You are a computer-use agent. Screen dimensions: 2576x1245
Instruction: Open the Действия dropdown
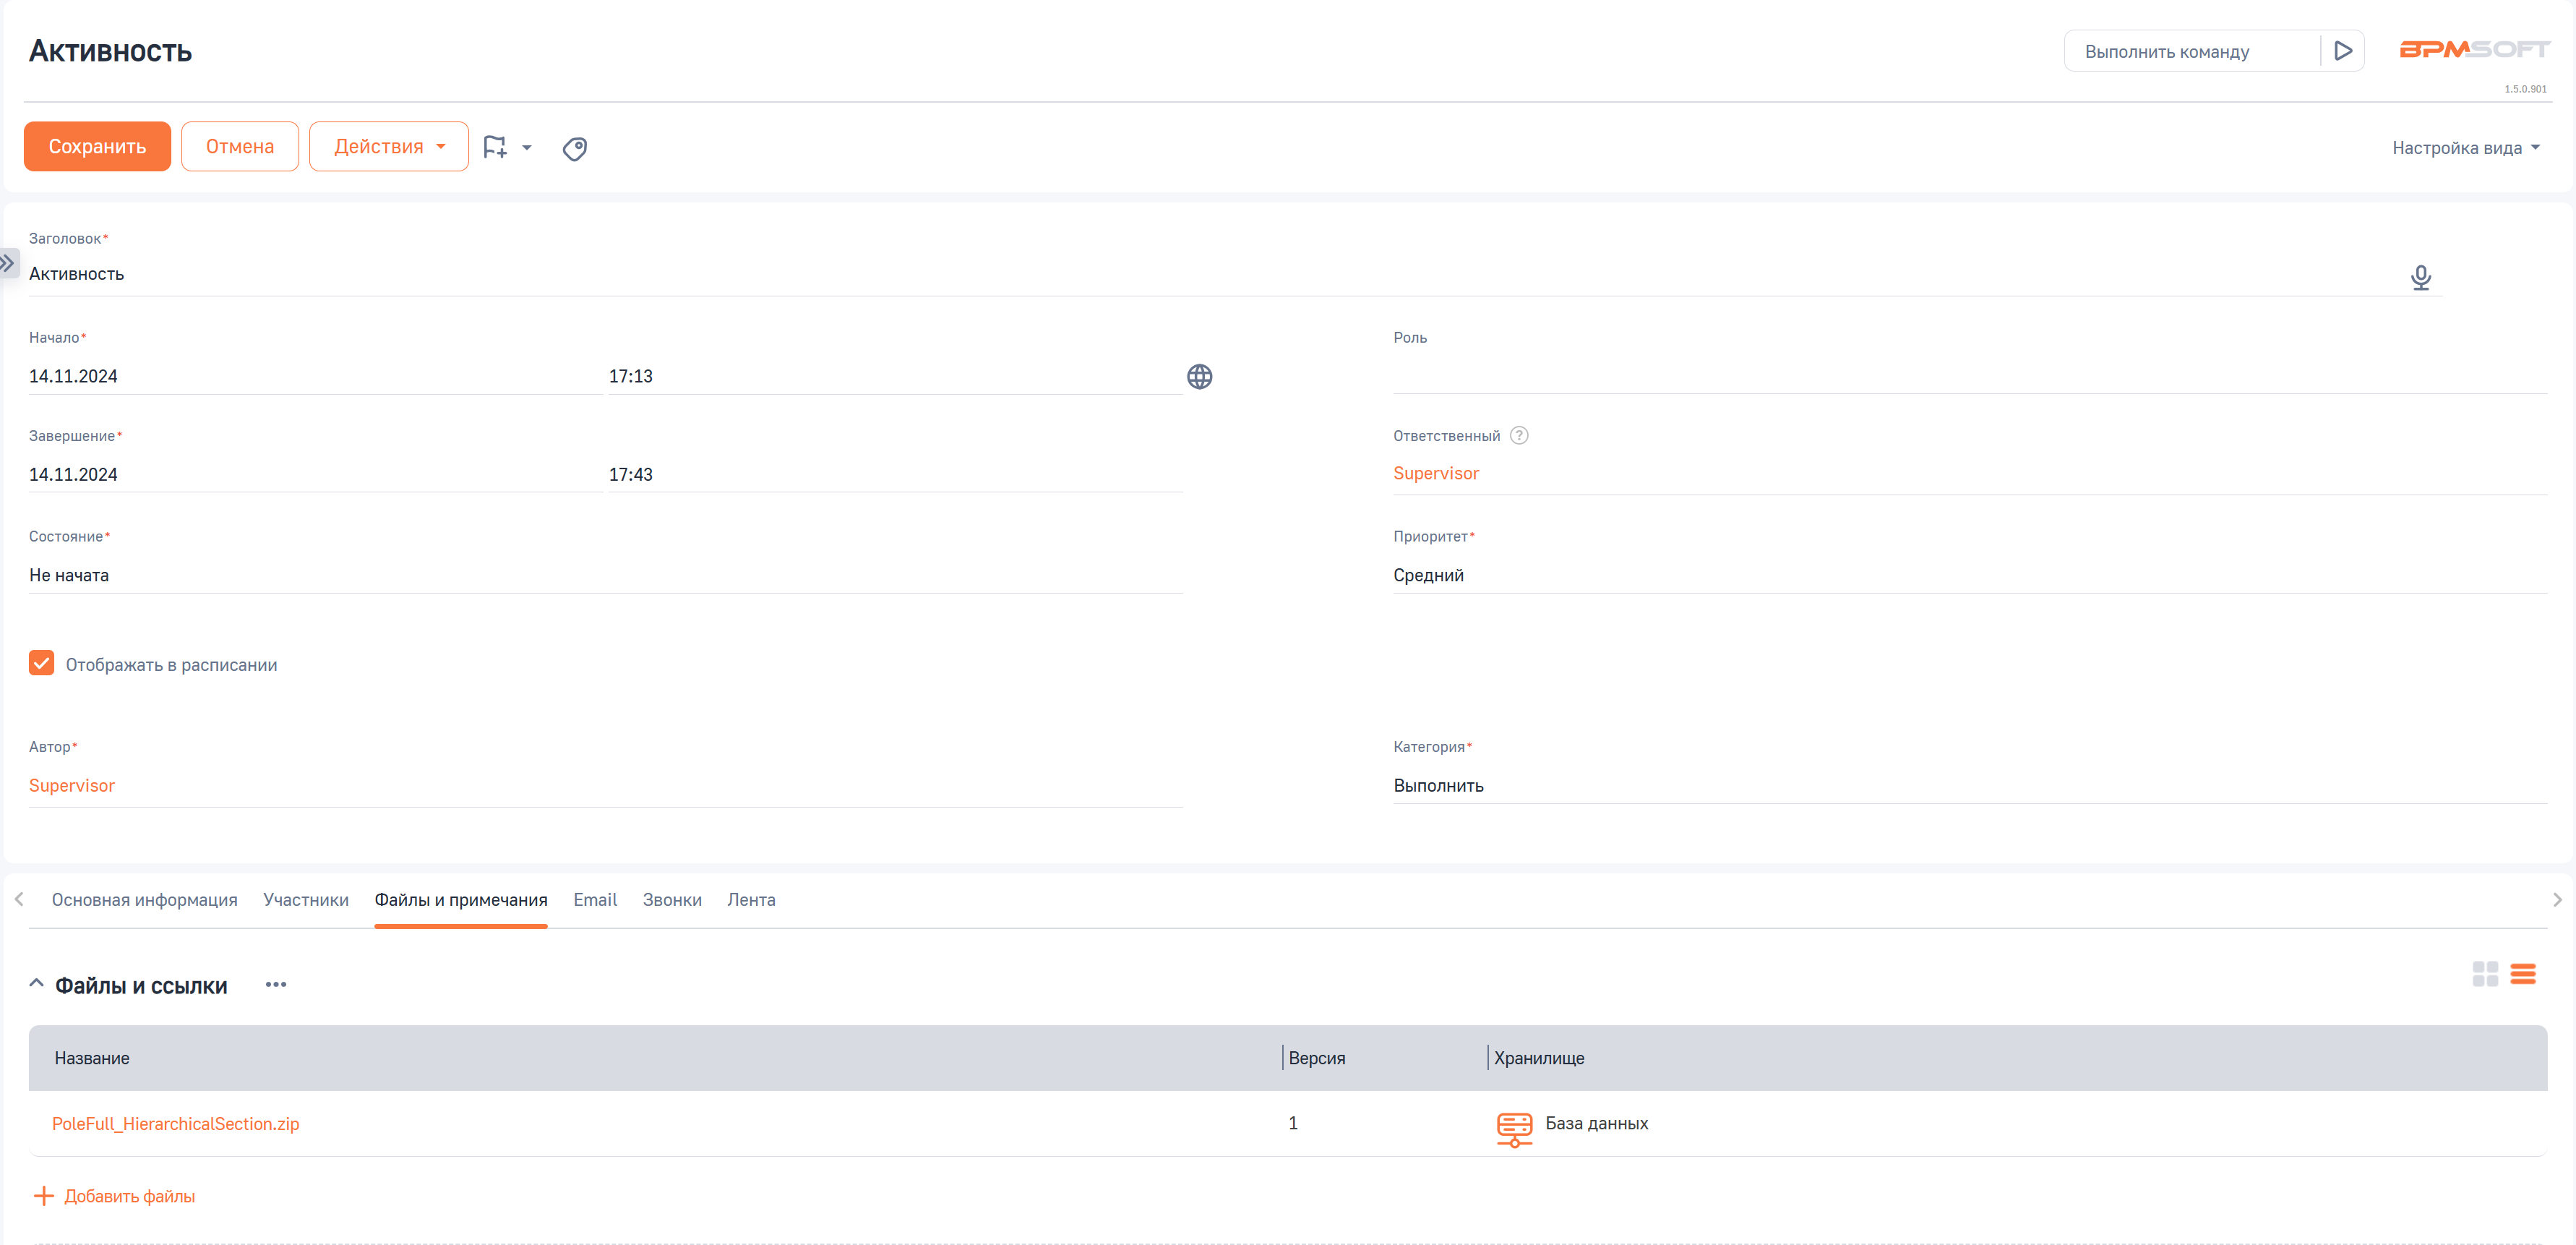coord(388,147)
